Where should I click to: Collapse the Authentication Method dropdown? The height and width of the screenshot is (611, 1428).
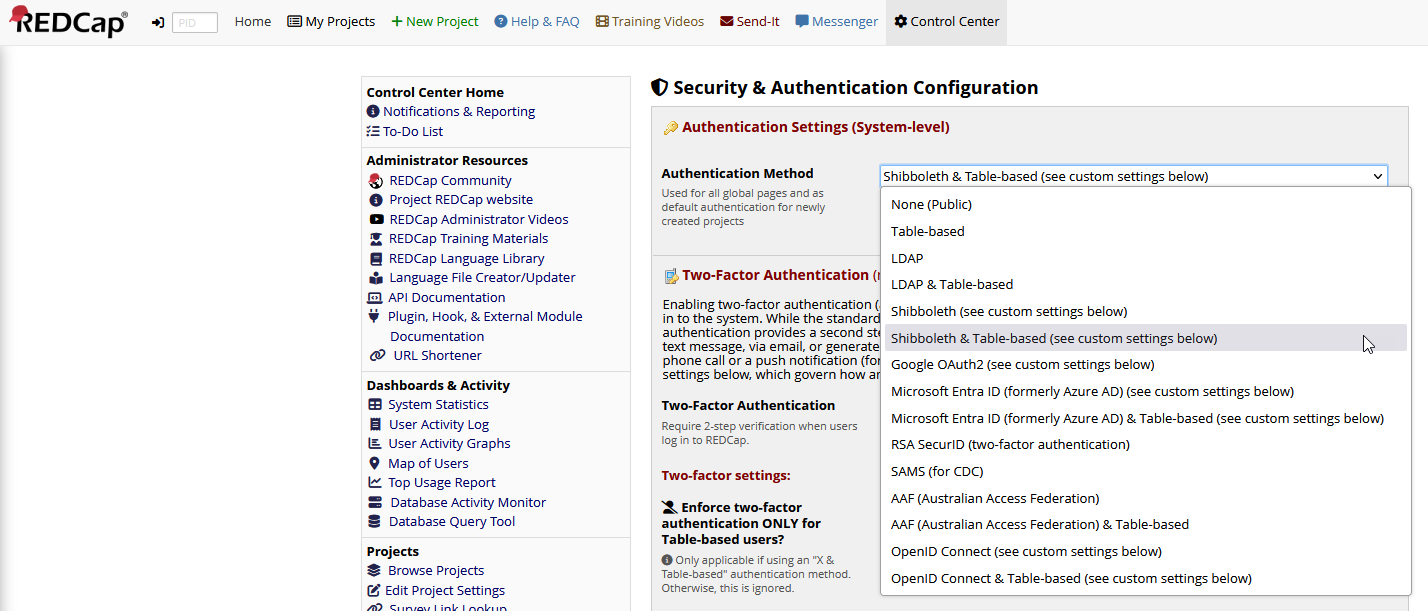point(1378,177)
